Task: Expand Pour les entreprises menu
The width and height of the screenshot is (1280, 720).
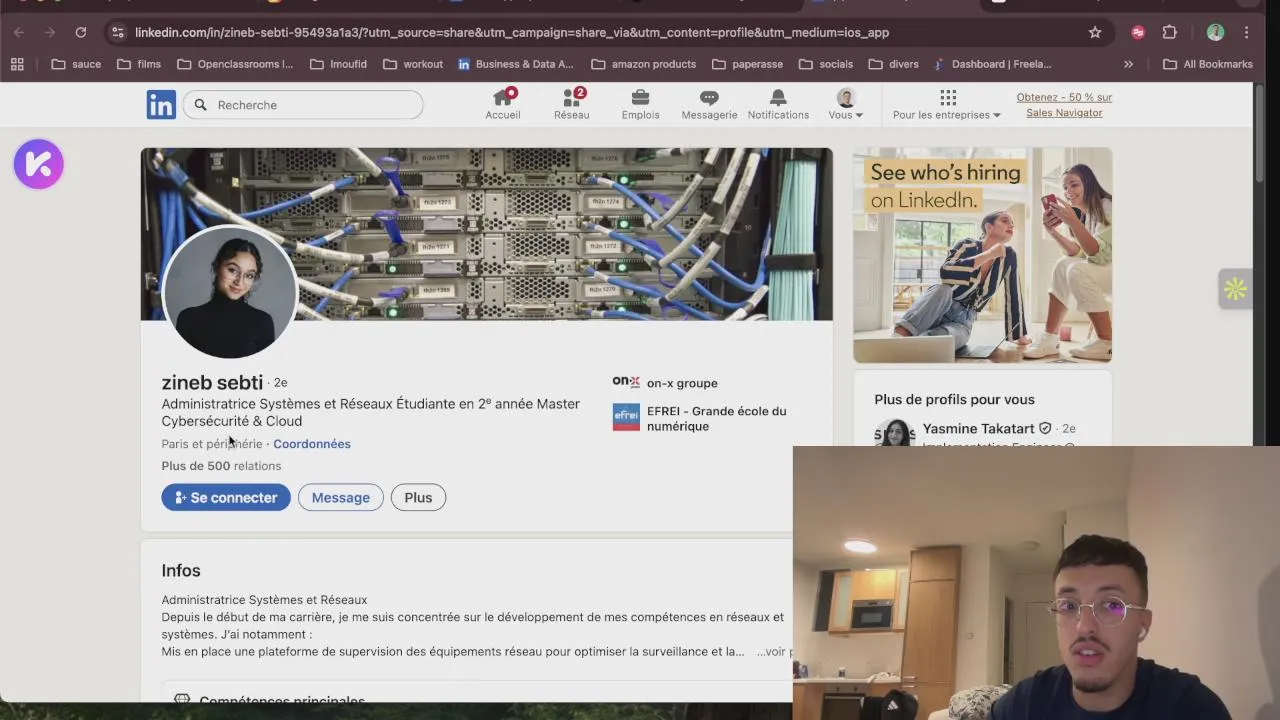Action: (947, 104)
